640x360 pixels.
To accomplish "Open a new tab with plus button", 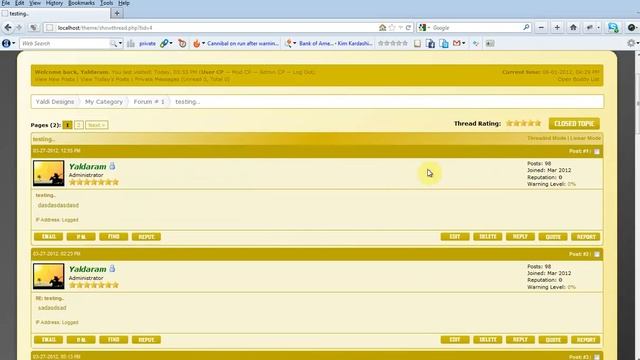I will coord(117,13).
